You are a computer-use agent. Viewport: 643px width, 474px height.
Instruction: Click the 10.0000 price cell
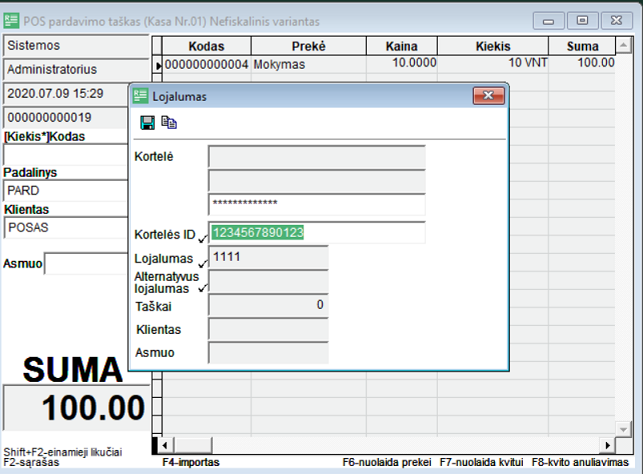pos(401,64)
